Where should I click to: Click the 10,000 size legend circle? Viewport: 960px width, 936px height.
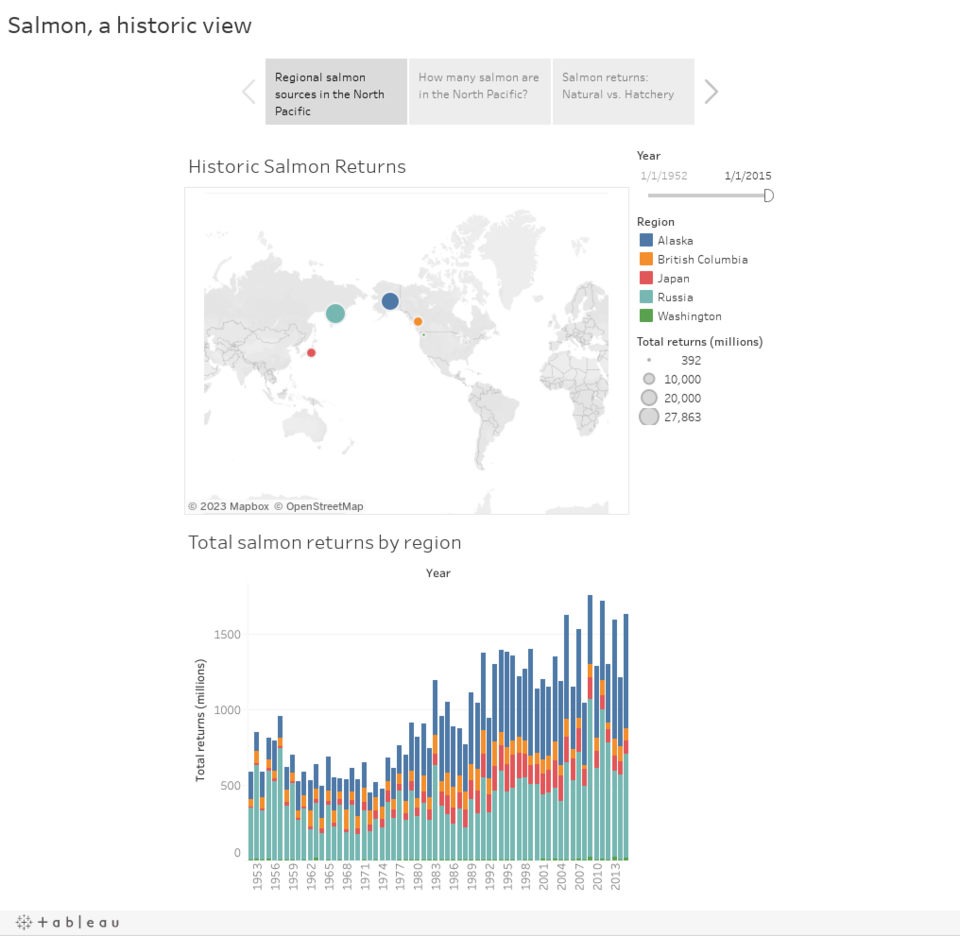649,379
